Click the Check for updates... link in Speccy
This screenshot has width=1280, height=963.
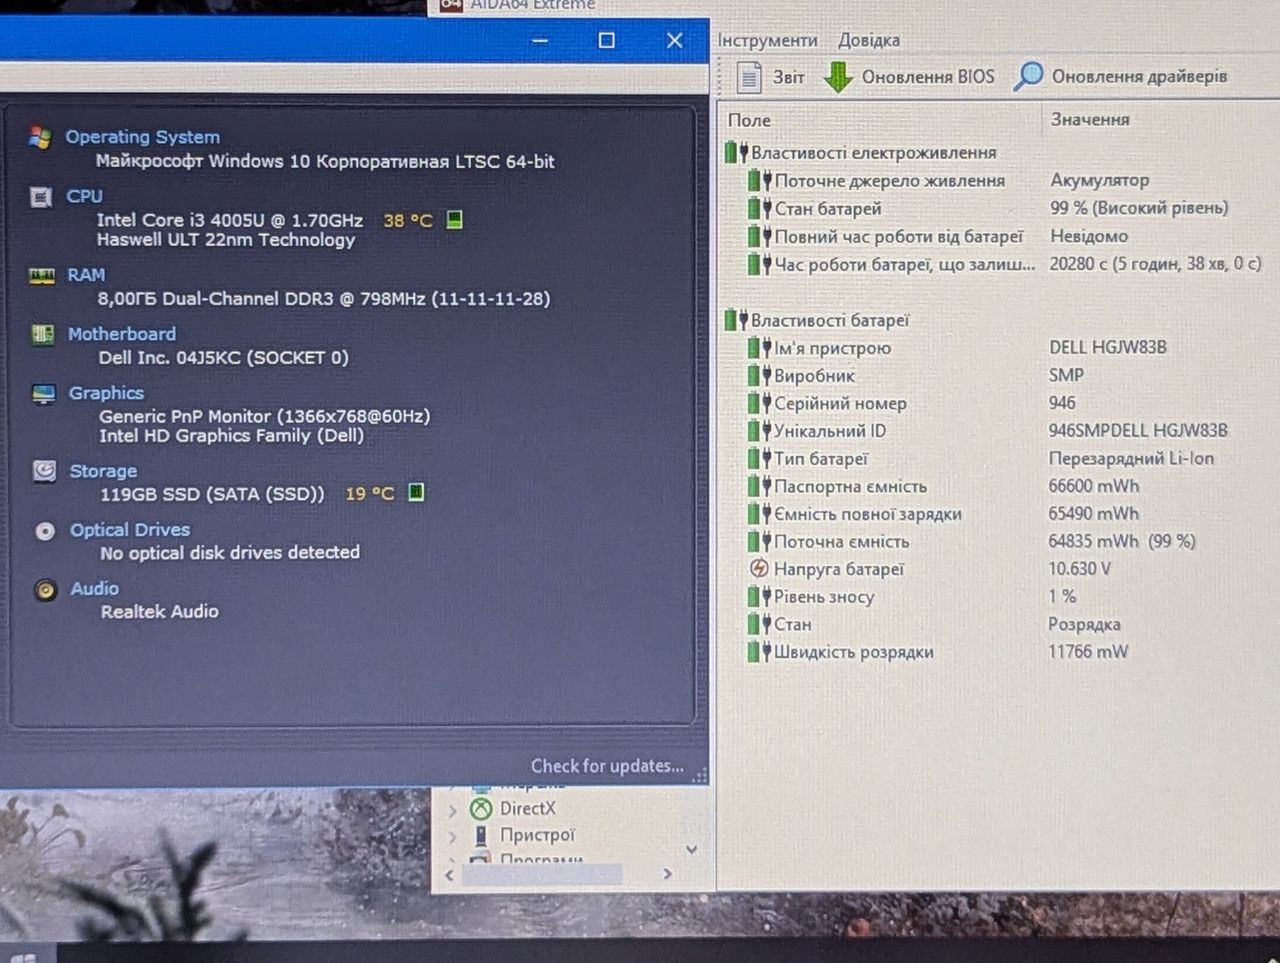(607, 766)
